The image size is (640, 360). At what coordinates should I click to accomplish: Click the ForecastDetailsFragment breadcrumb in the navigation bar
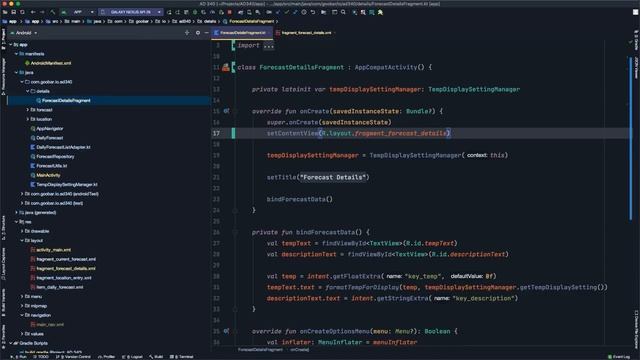pos(249,21)
